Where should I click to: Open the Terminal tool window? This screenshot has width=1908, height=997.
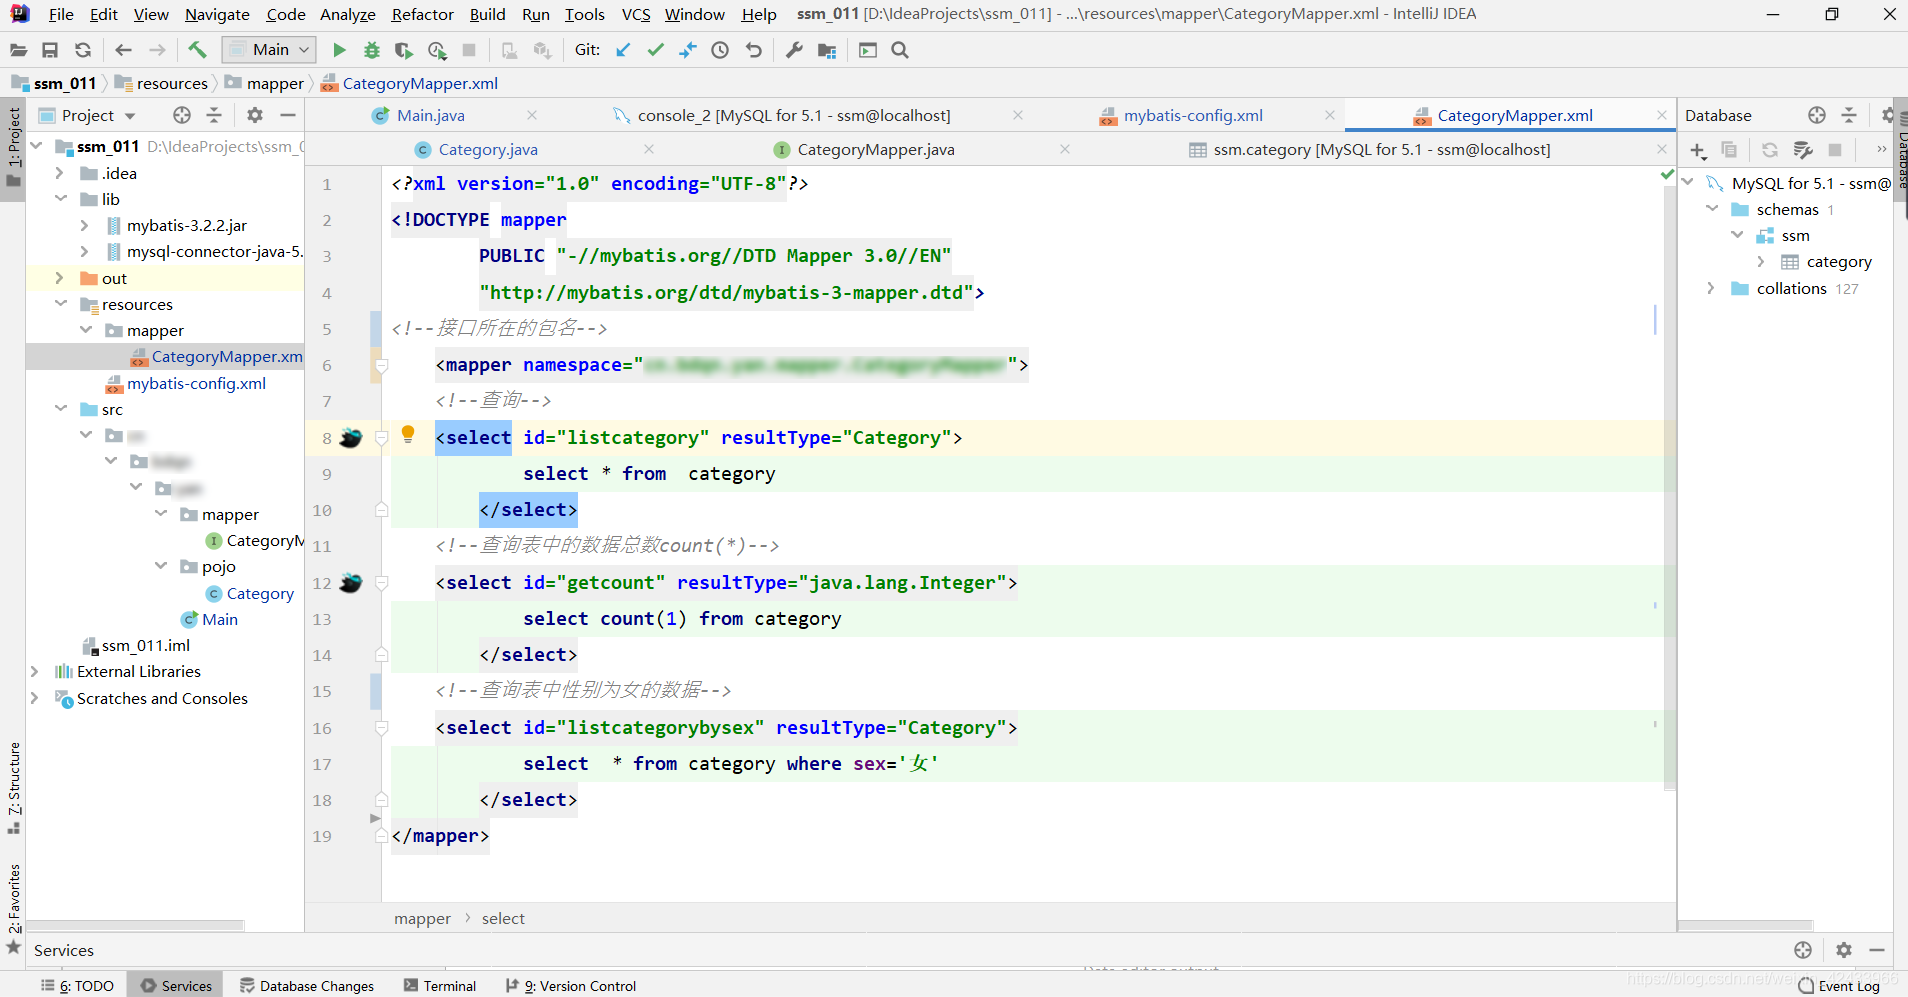point(440,986)
